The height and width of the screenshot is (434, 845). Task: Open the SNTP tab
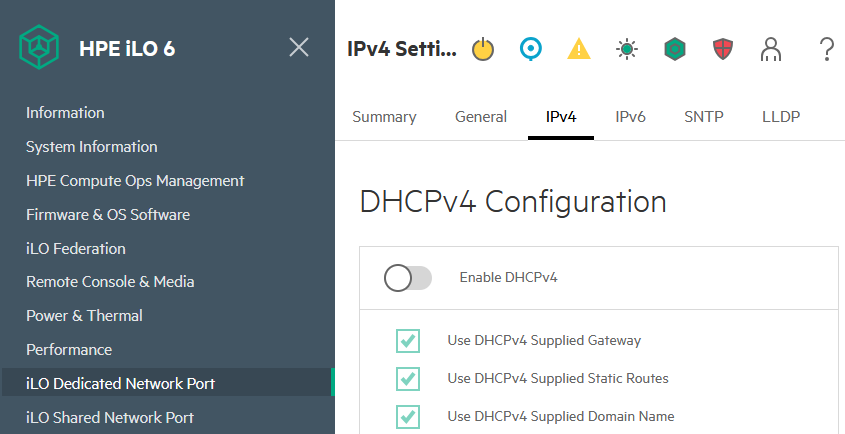pos(704,117)
